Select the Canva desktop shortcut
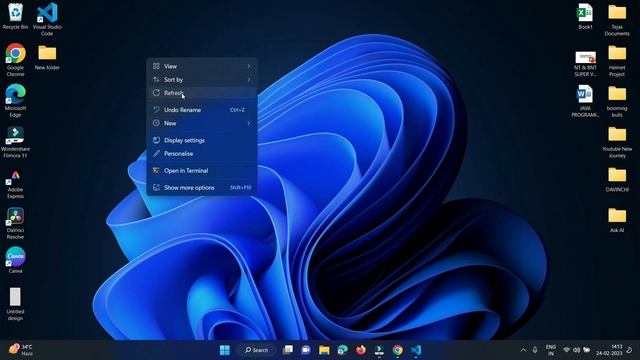The height and width of the screenshot is (360, 640). pyautogui.click(x=15, y=260)
